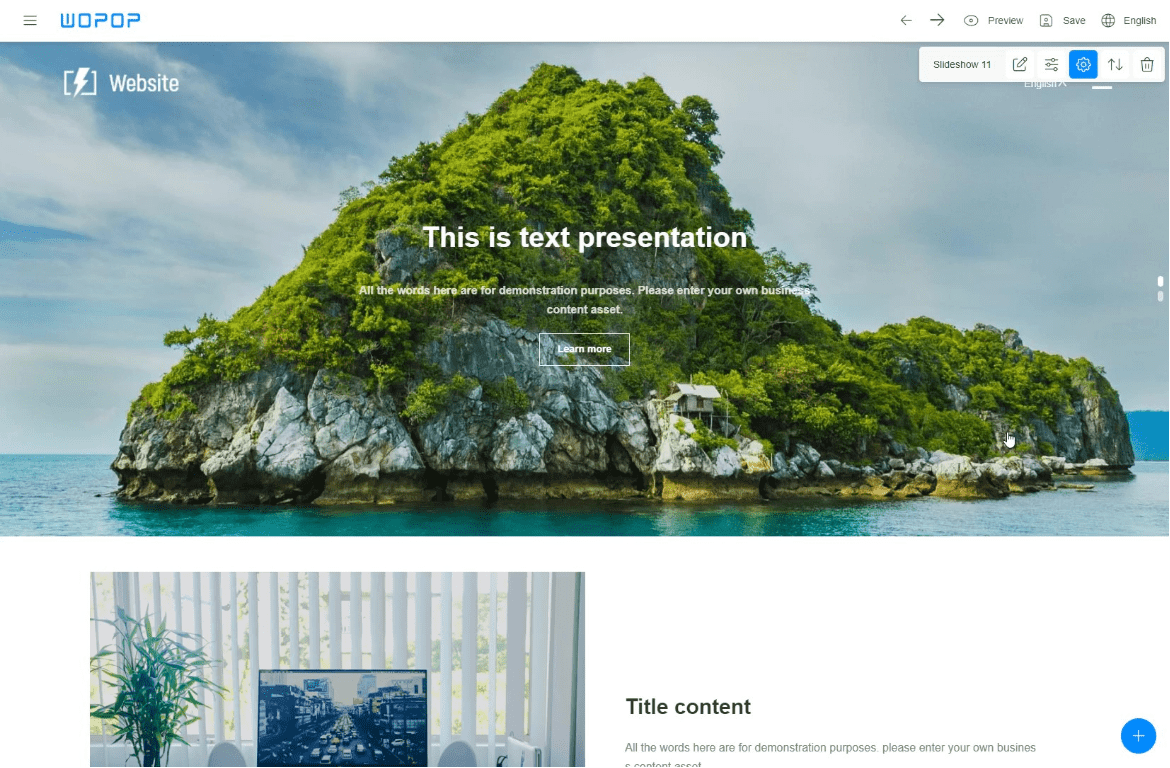1170x768 pixels.
Task: Open slideshow sliders adjustment icon
Action: 1051,64
